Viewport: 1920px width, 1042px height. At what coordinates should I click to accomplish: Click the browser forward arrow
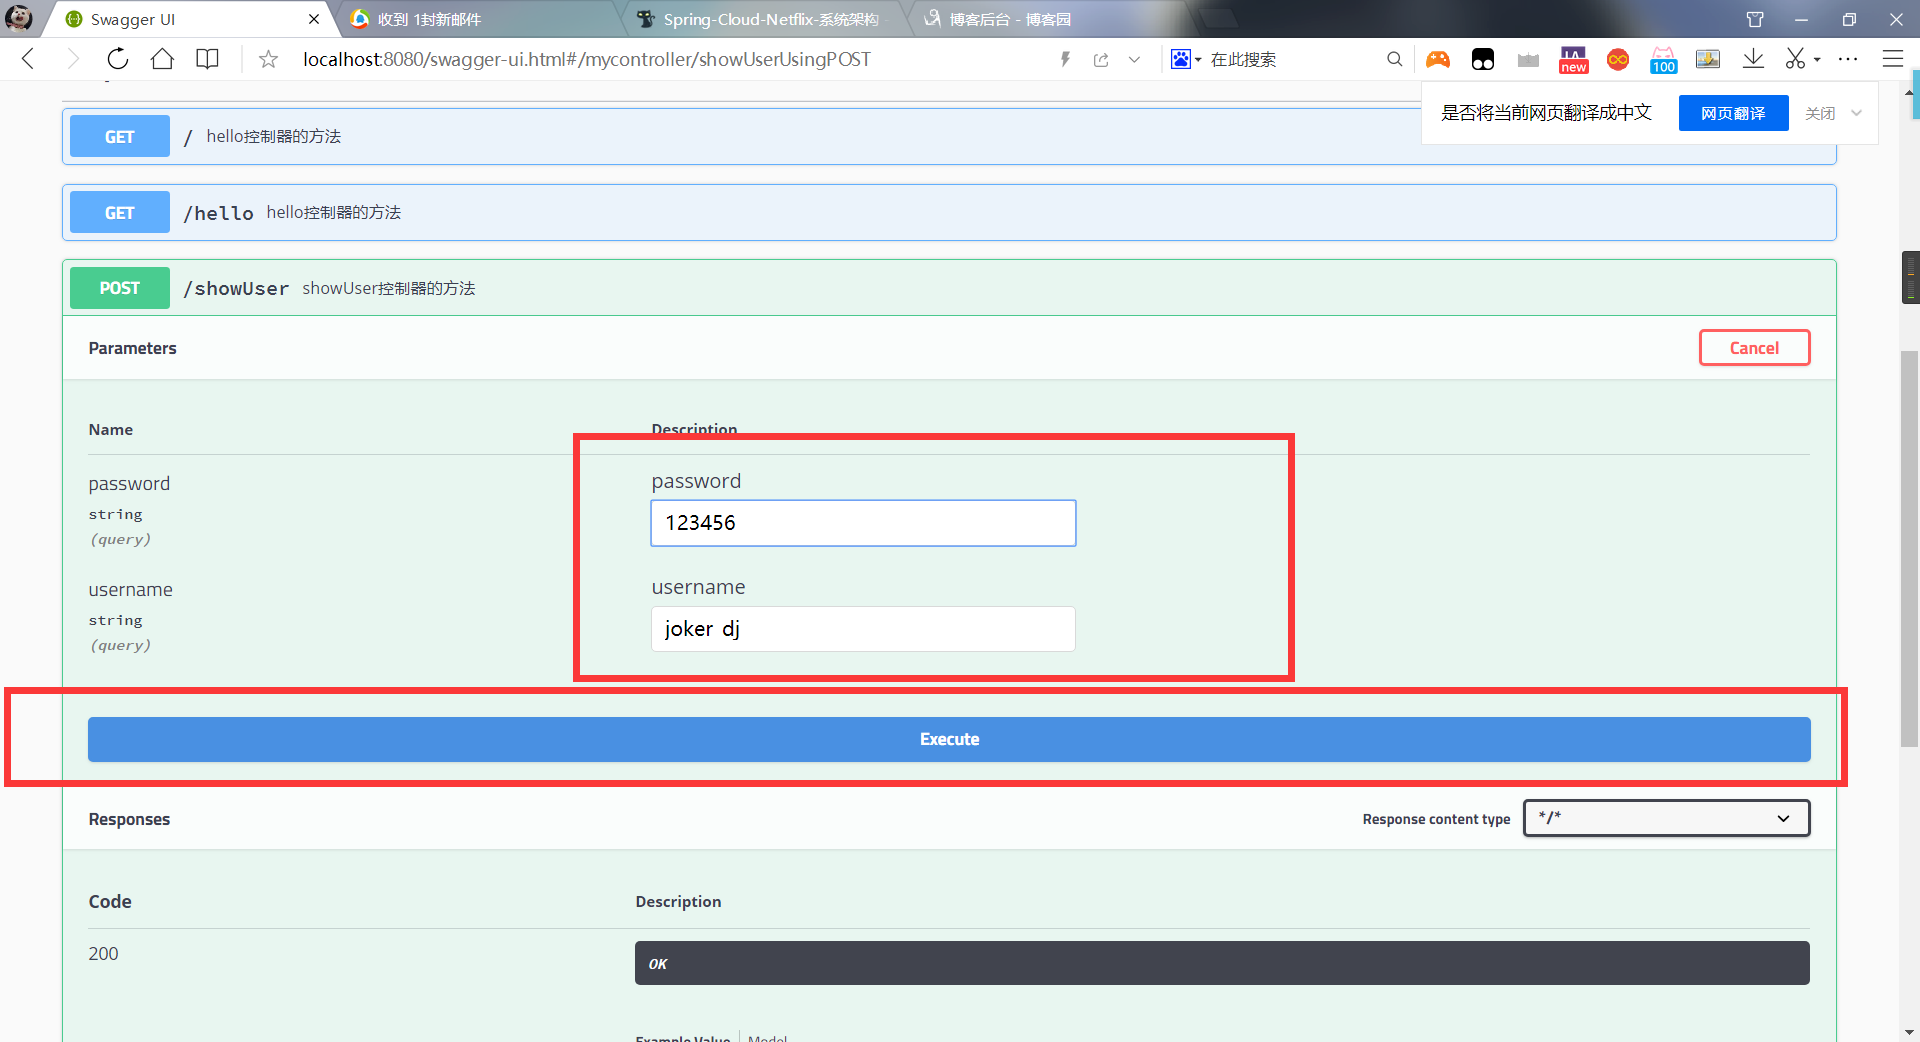click(x=72, y=59)
